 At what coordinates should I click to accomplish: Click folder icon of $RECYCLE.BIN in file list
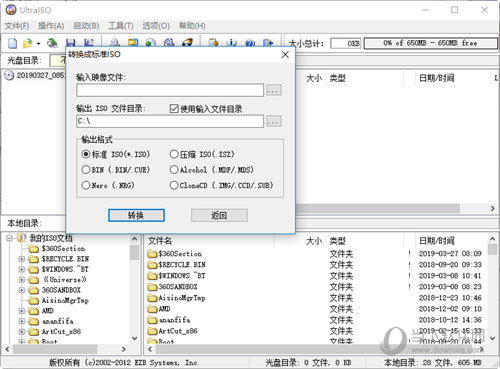coord(152,265)
